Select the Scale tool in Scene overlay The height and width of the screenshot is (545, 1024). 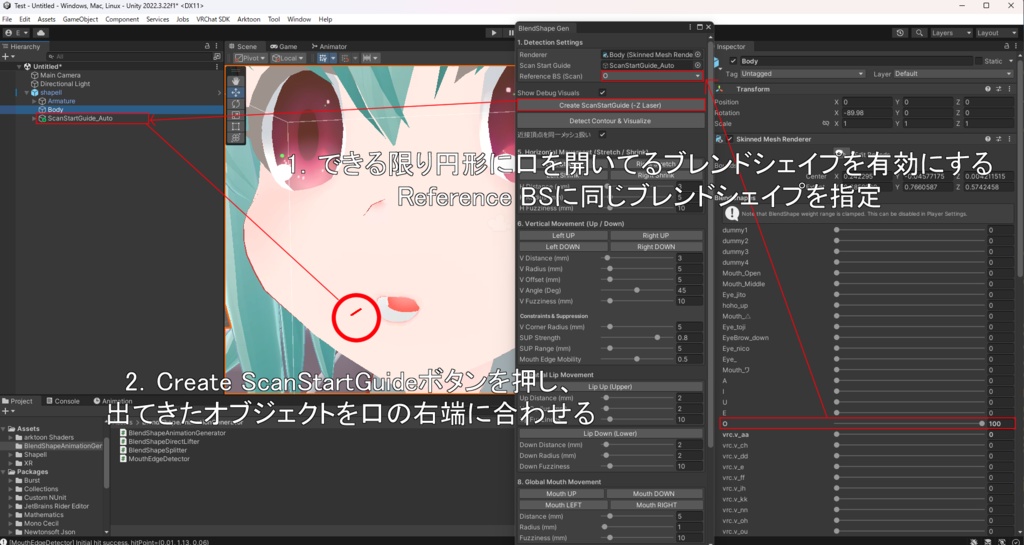coord(236,115)
